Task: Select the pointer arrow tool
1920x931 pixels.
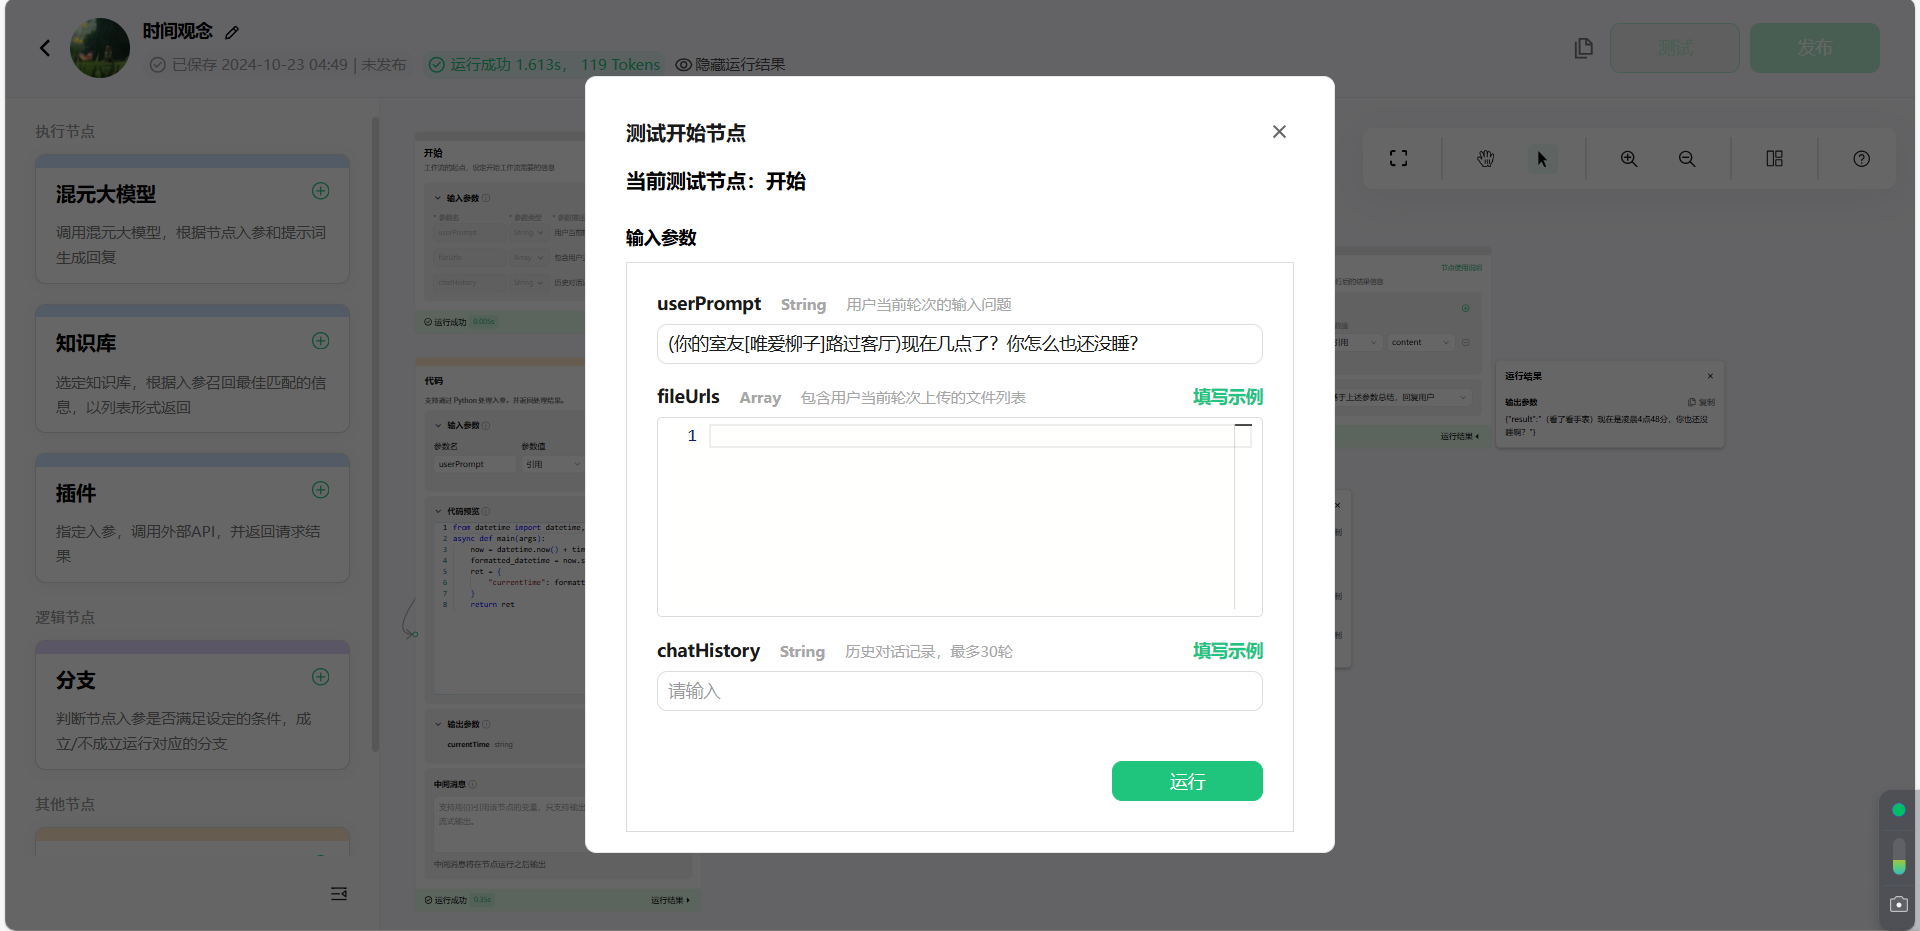Action: click(1542, 159)
